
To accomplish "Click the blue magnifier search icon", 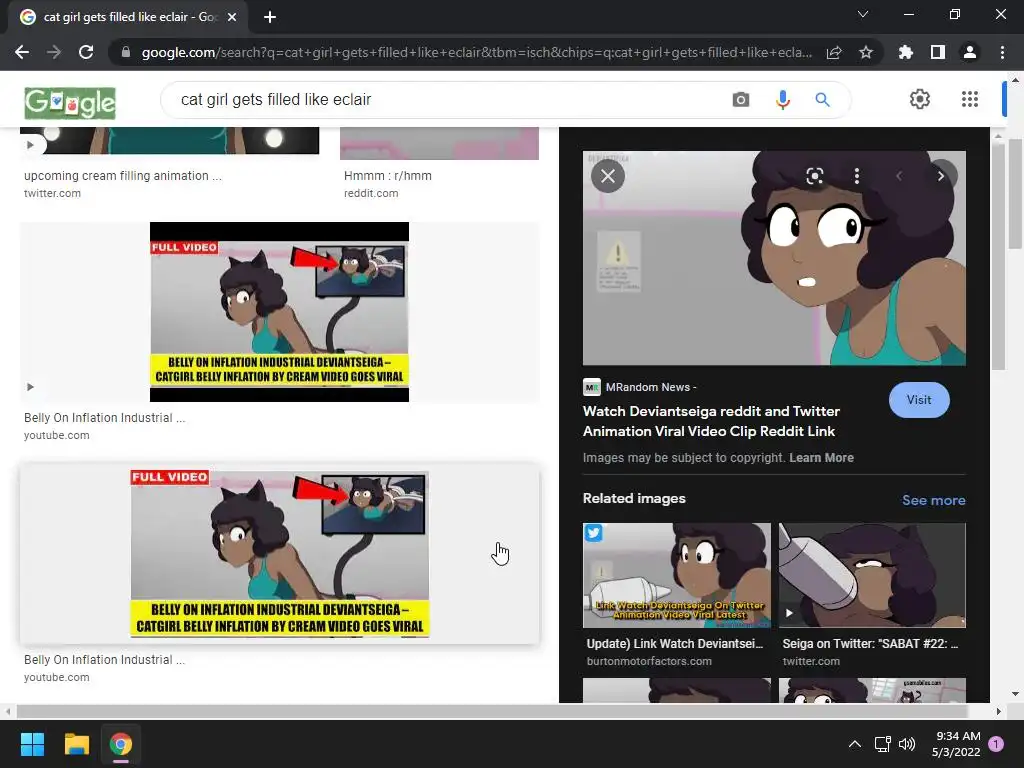I will [822, 99].
